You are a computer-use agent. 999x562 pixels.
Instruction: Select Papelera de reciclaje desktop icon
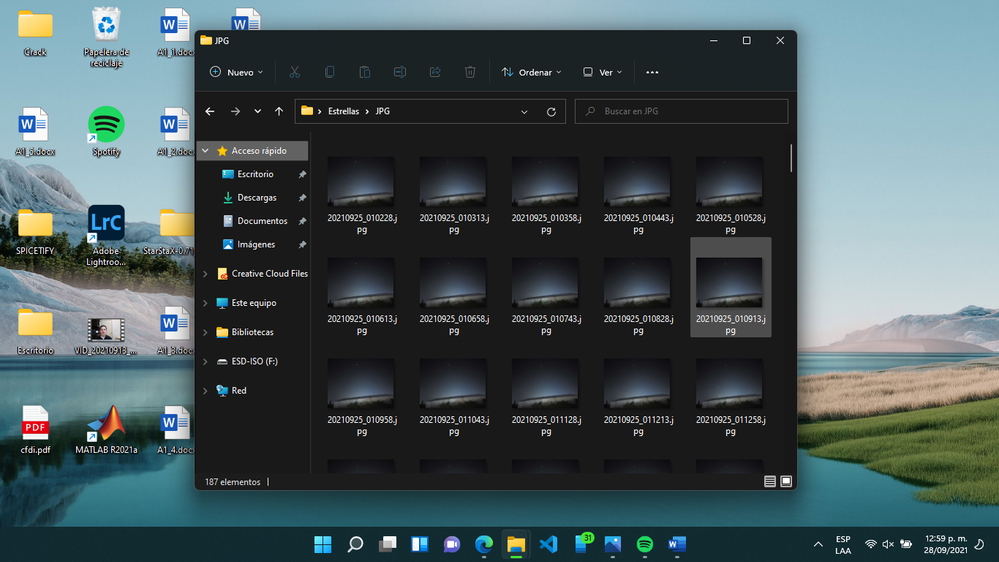pyautogui.click(x=106, y=37)
